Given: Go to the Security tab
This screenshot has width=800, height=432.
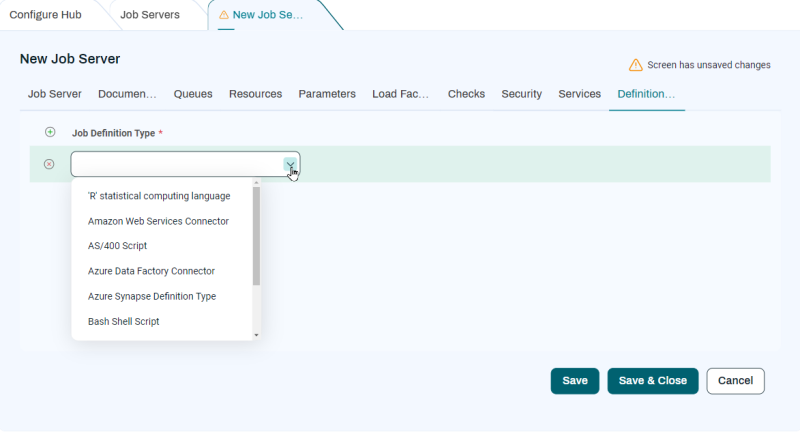Looking at the screenshot, I should tap(521, 94).
